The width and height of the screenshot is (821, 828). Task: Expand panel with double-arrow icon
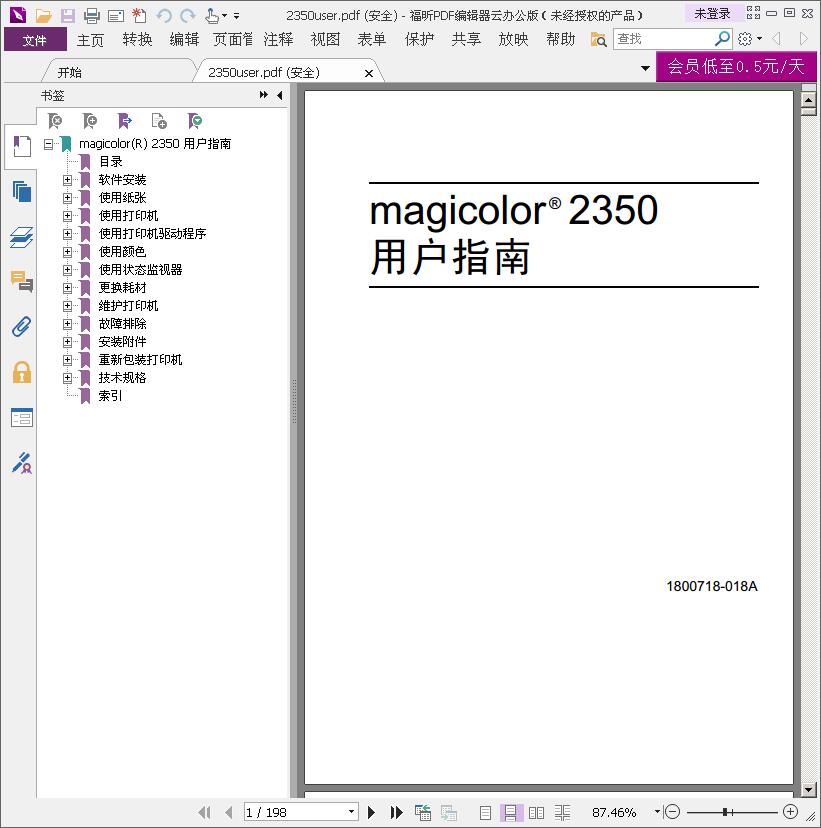click(263, 95)
